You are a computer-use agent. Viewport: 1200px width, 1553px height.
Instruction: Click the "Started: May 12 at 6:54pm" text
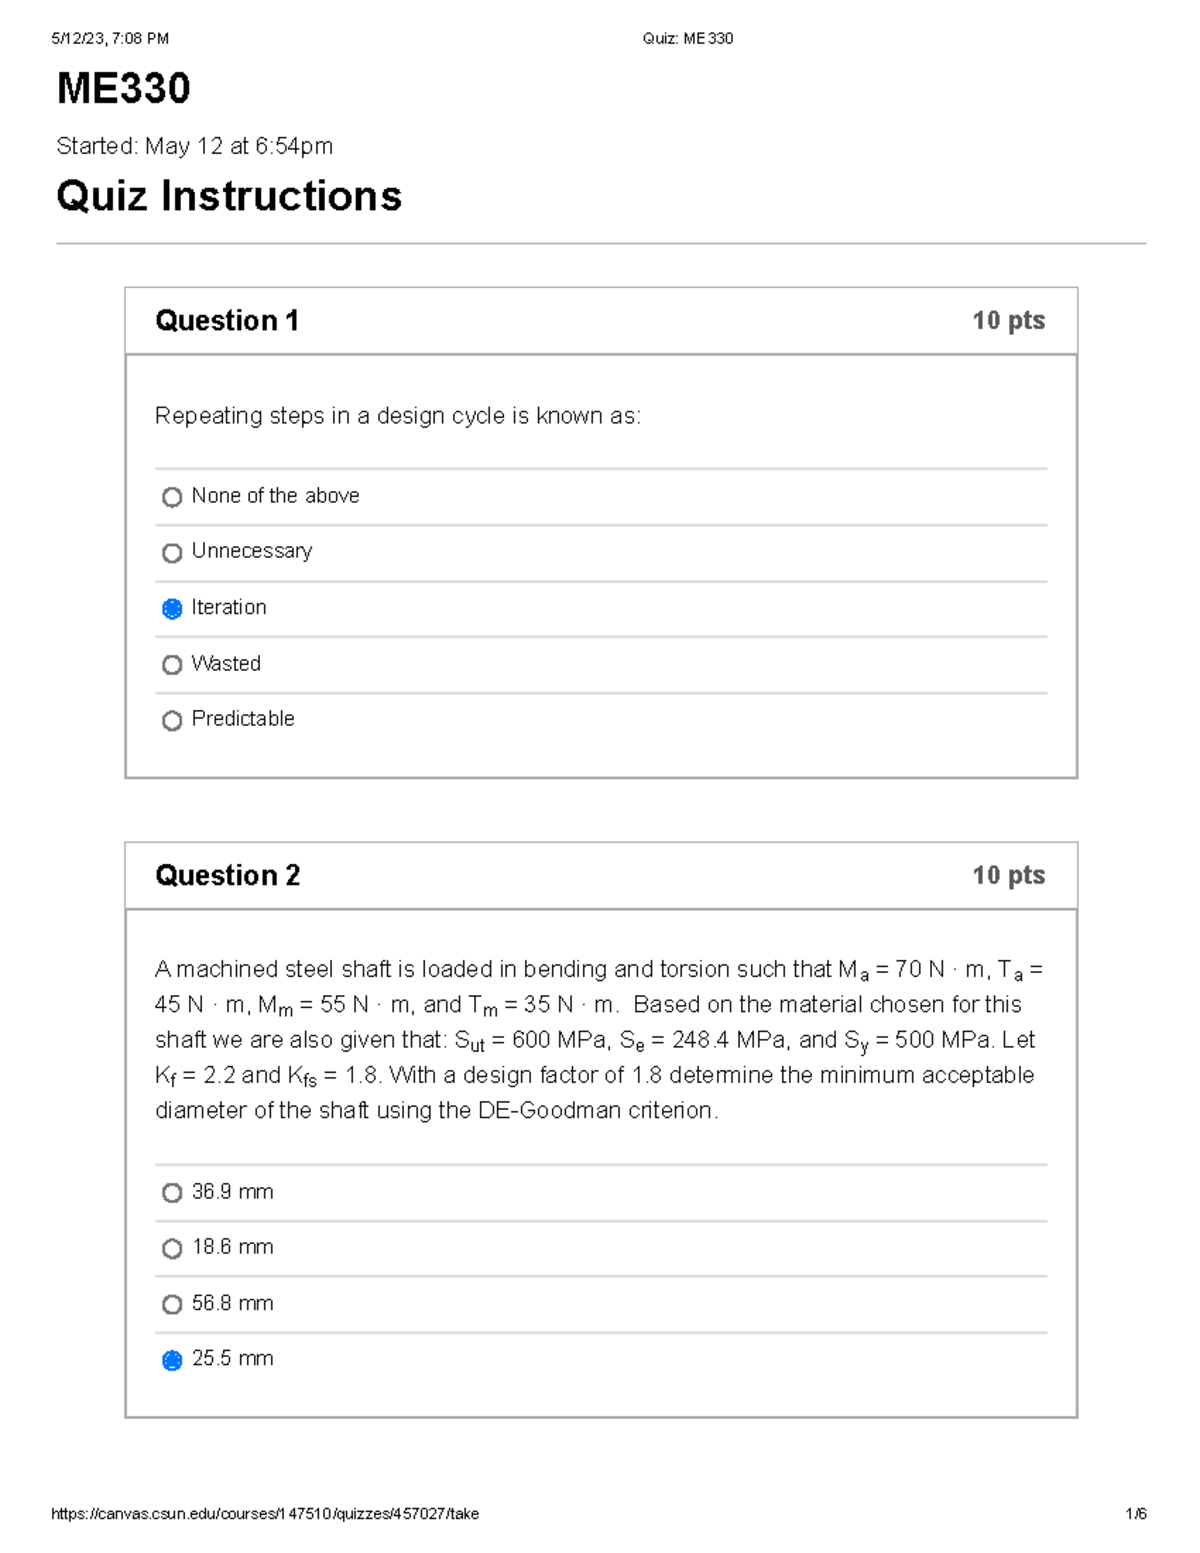[196, 147]
